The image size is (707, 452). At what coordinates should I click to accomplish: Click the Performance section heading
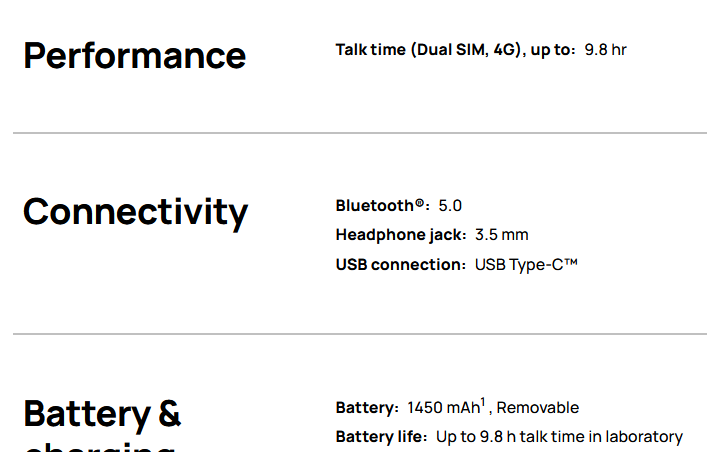134,56
